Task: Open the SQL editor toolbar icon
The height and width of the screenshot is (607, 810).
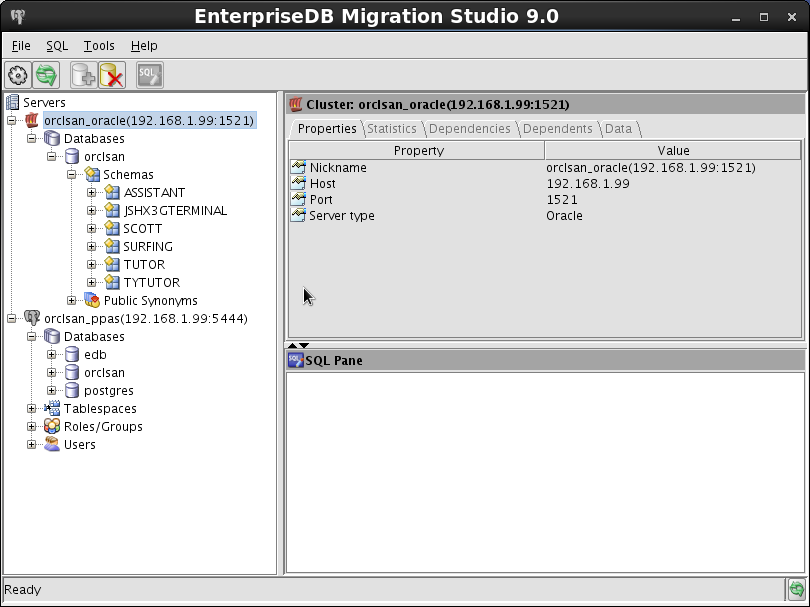Action: coord(150,75)
